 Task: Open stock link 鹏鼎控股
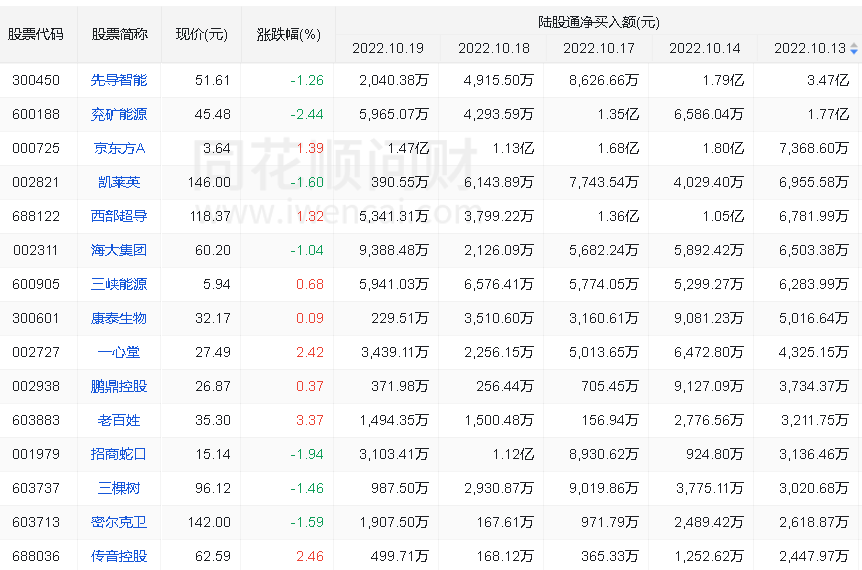[119, 386]
